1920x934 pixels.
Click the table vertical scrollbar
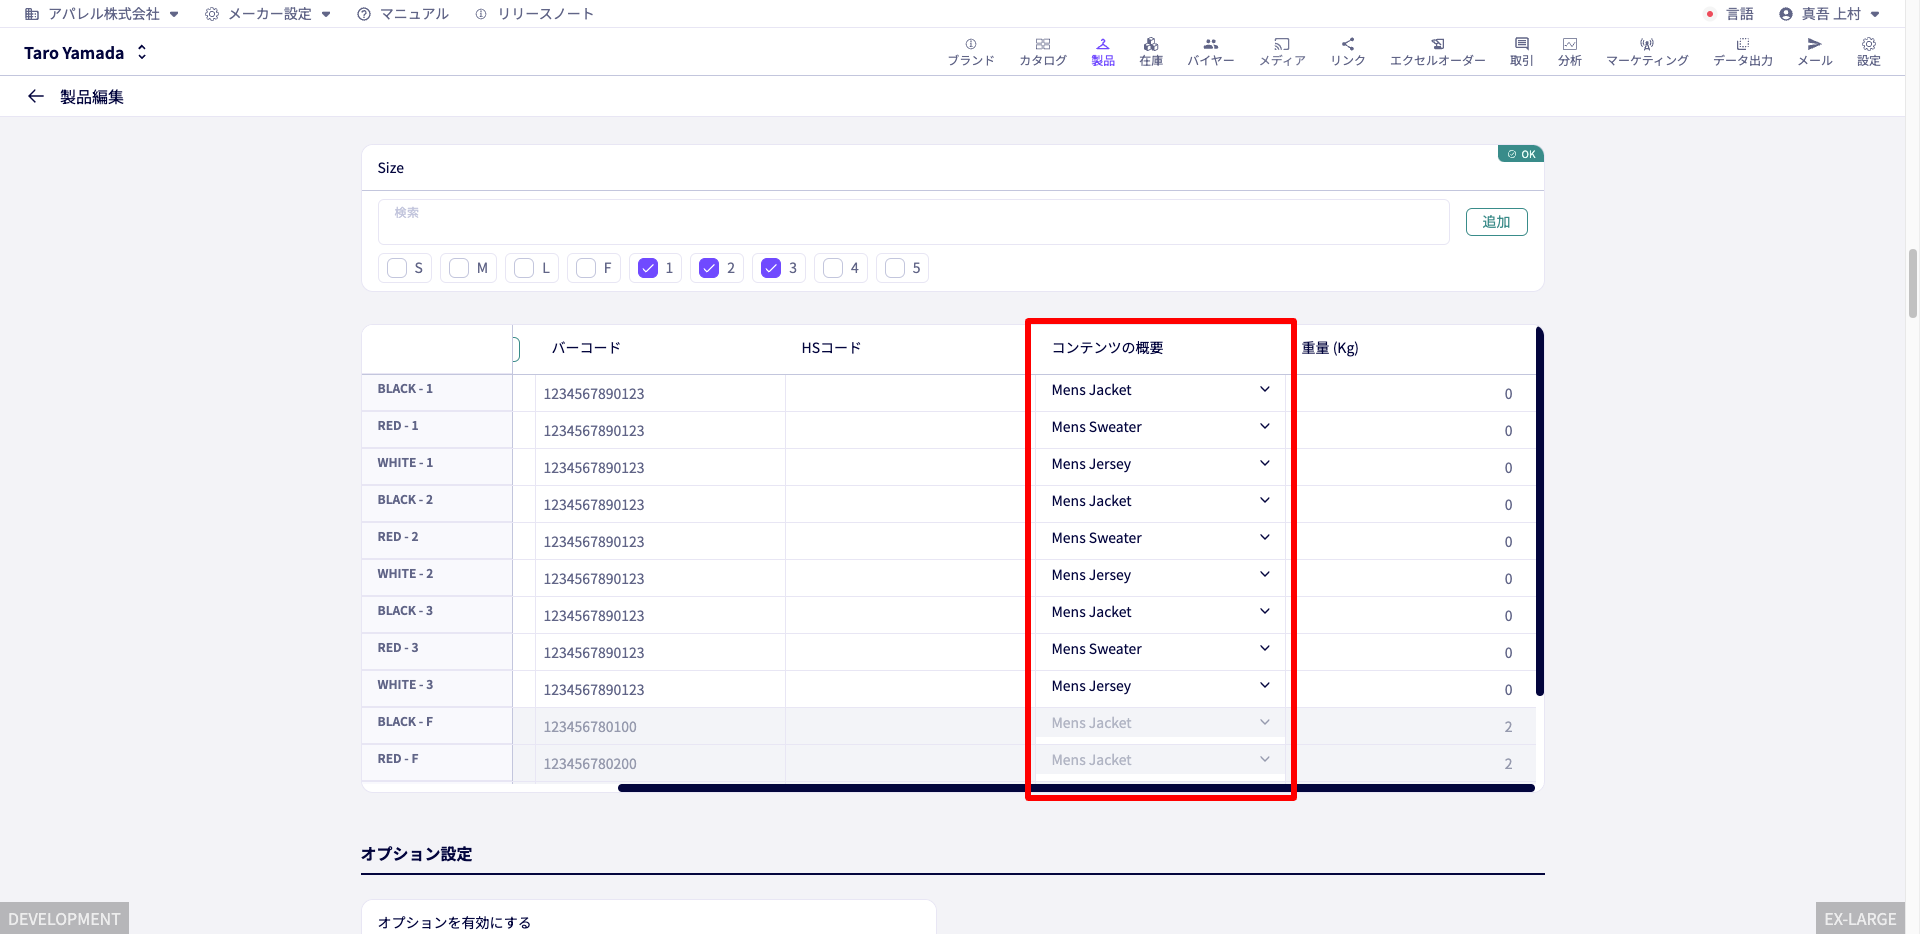[1540, 511]
